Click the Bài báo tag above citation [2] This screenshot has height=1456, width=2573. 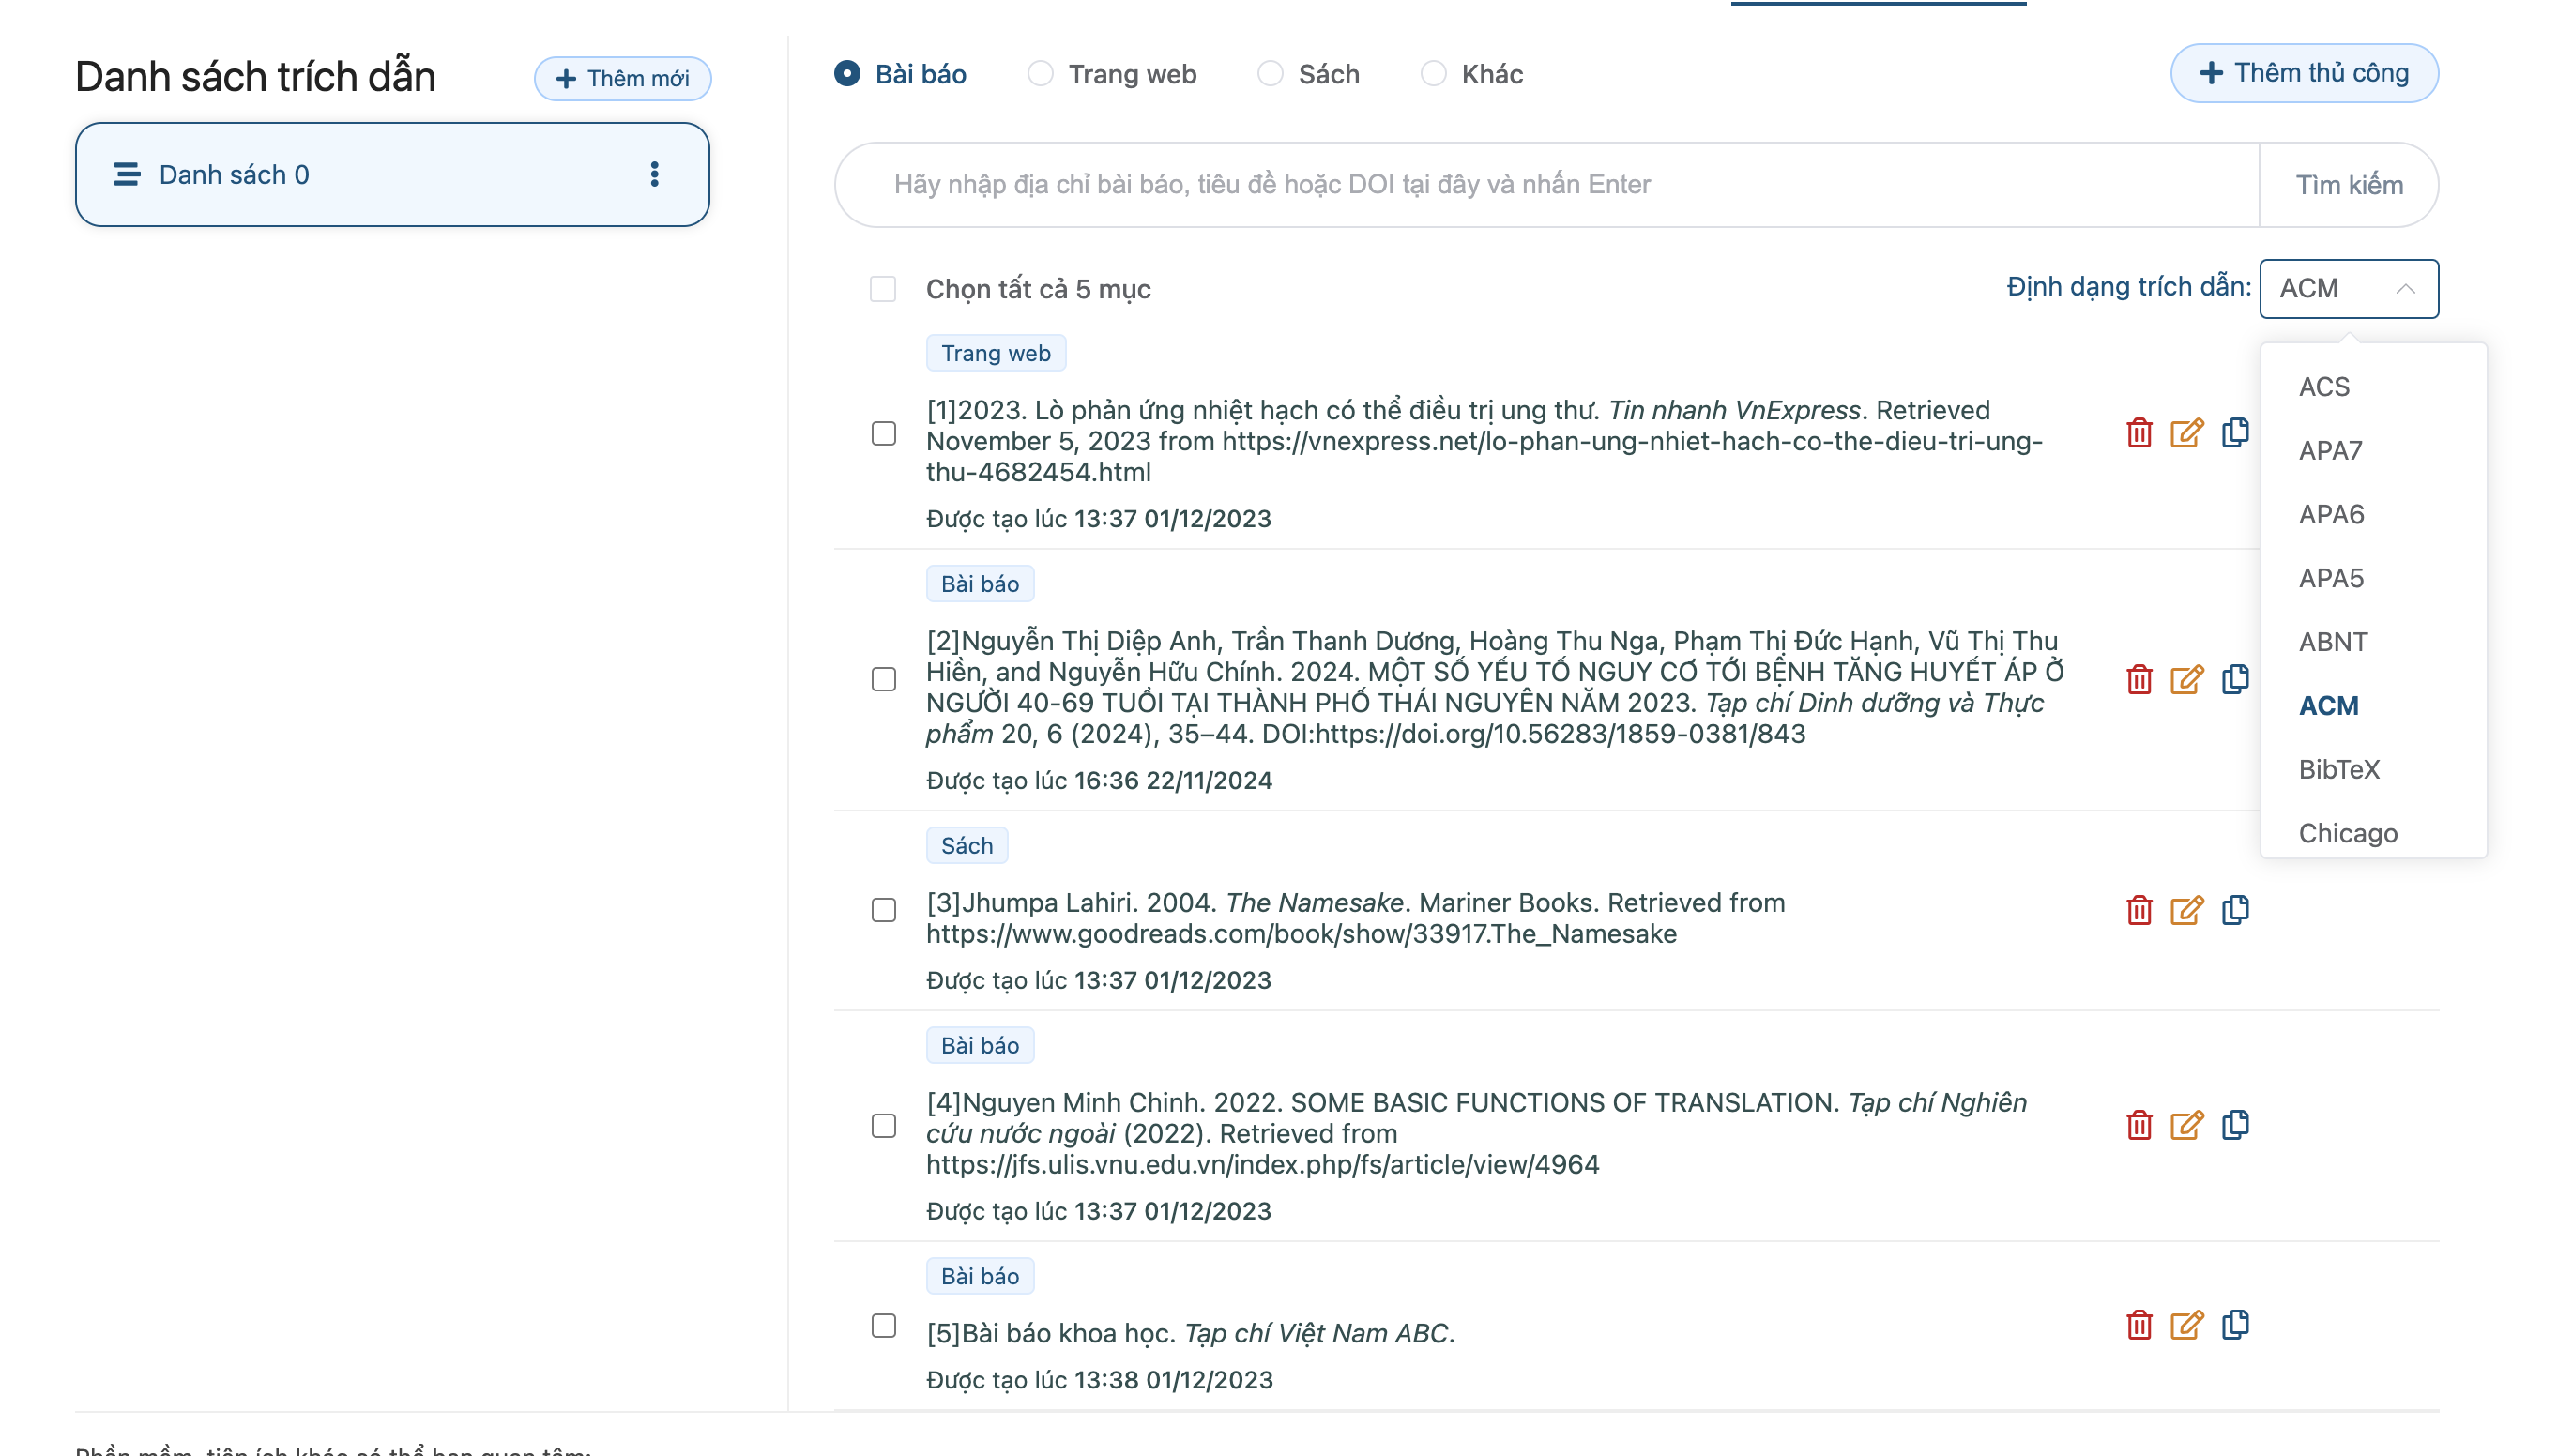click(979, 584)
